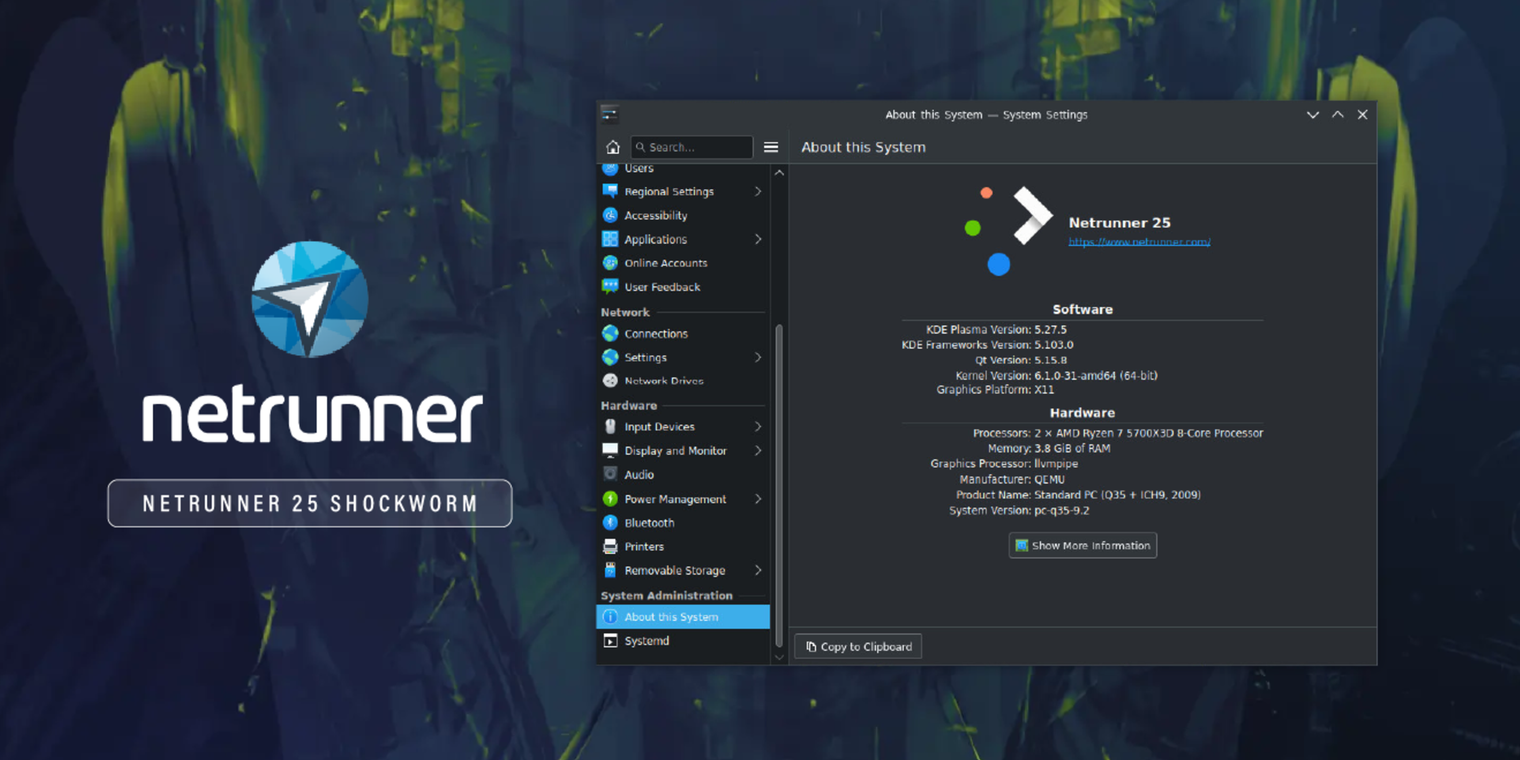Expand the Applications settings section
1520x760 pixels.
point(656,239)
